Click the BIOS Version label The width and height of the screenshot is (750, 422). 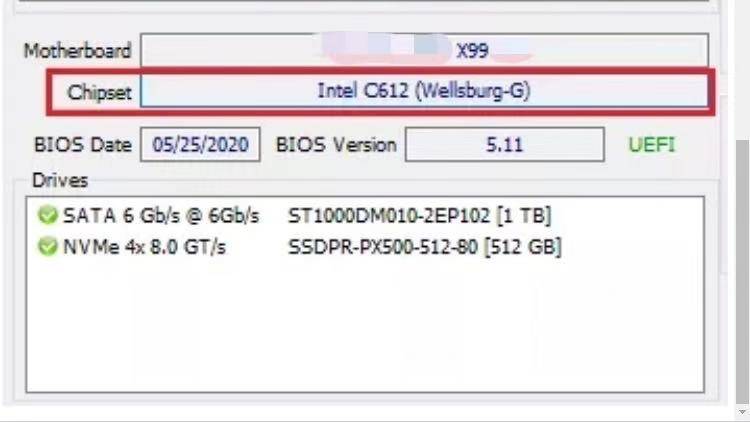click(336, 144)
